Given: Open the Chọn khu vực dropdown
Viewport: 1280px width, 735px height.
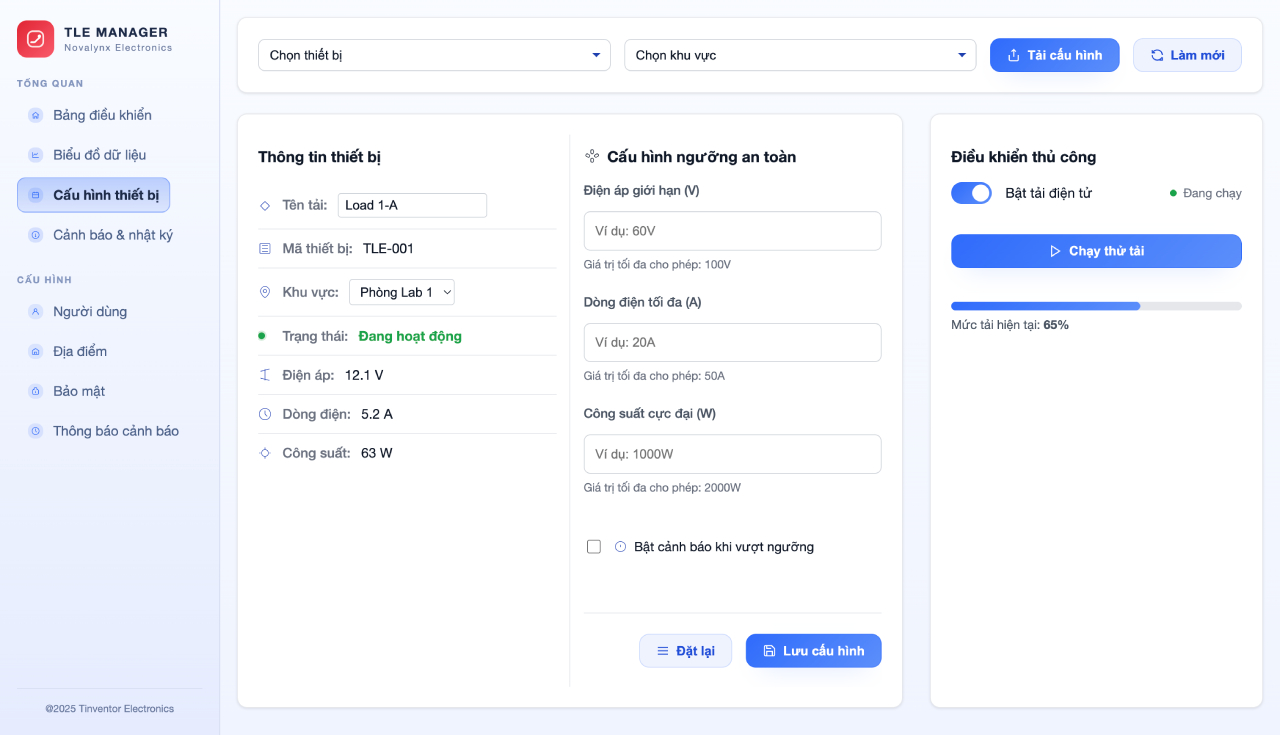Looking at the screenshot, I should point(800,55).
